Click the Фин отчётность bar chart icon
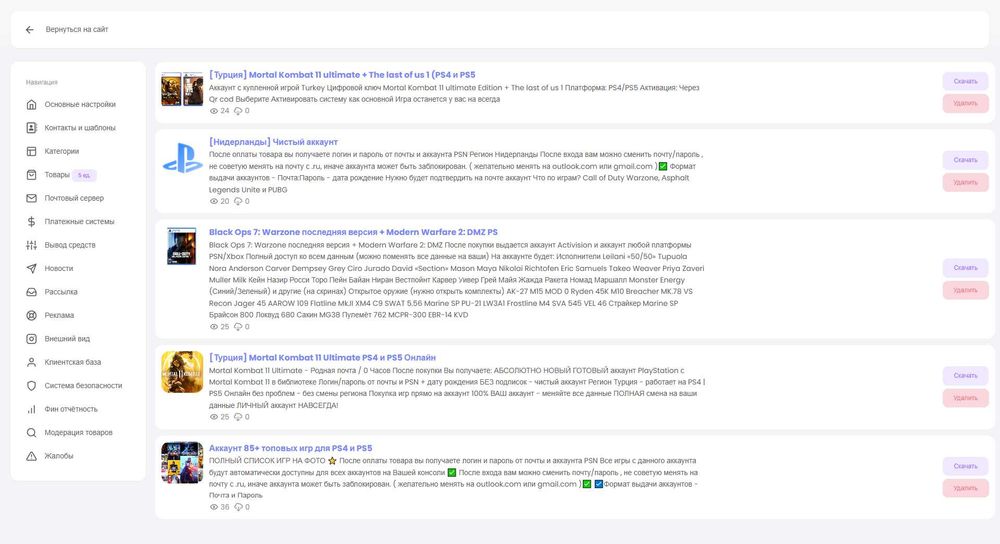 click(31, 409)
